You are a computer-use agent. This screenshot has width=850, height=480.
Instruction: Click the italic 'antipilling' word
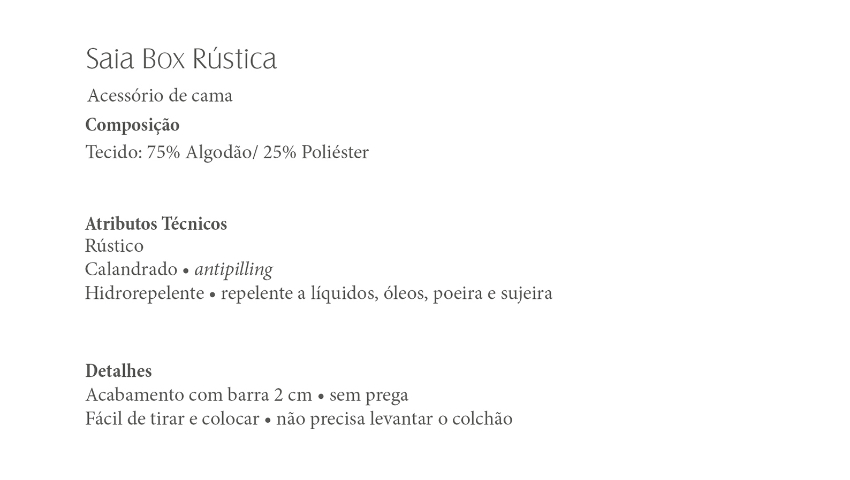(234, 270)
